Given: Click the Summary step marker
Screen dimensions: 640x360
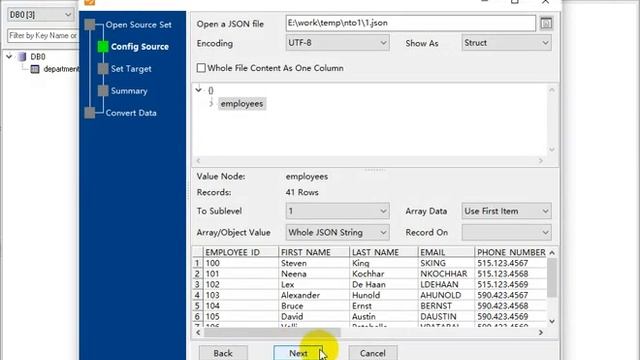Looking at the screenshot, I should pos(103,91).
